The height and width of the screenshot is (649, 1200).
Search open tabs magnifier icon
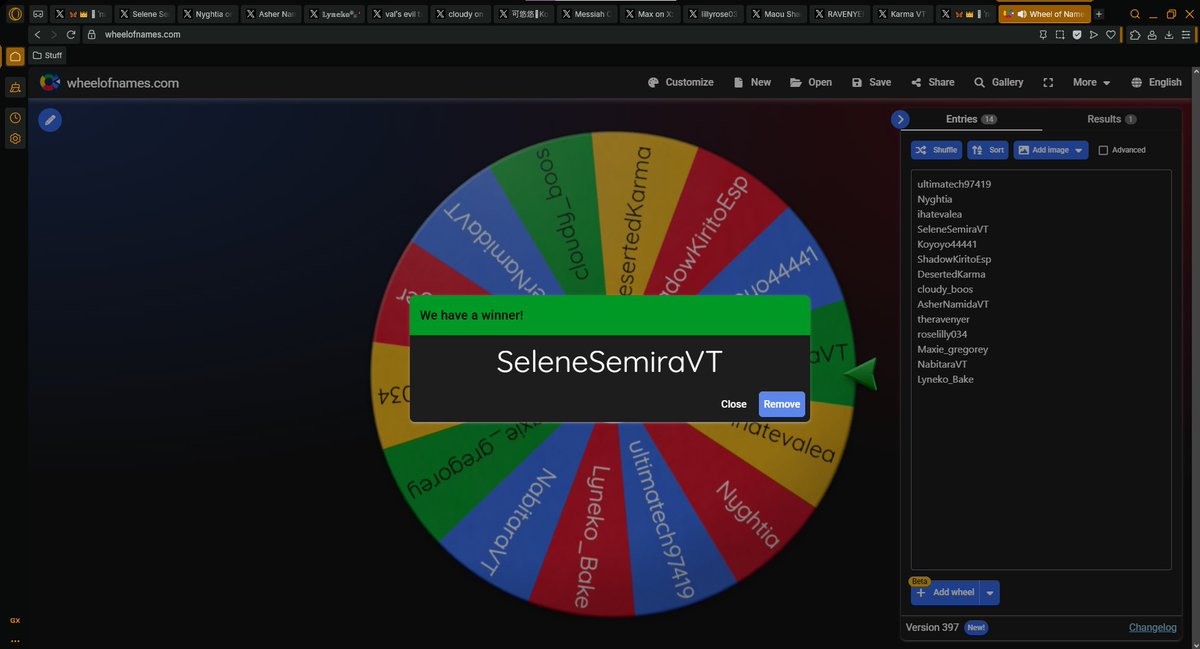[1135, 14]
